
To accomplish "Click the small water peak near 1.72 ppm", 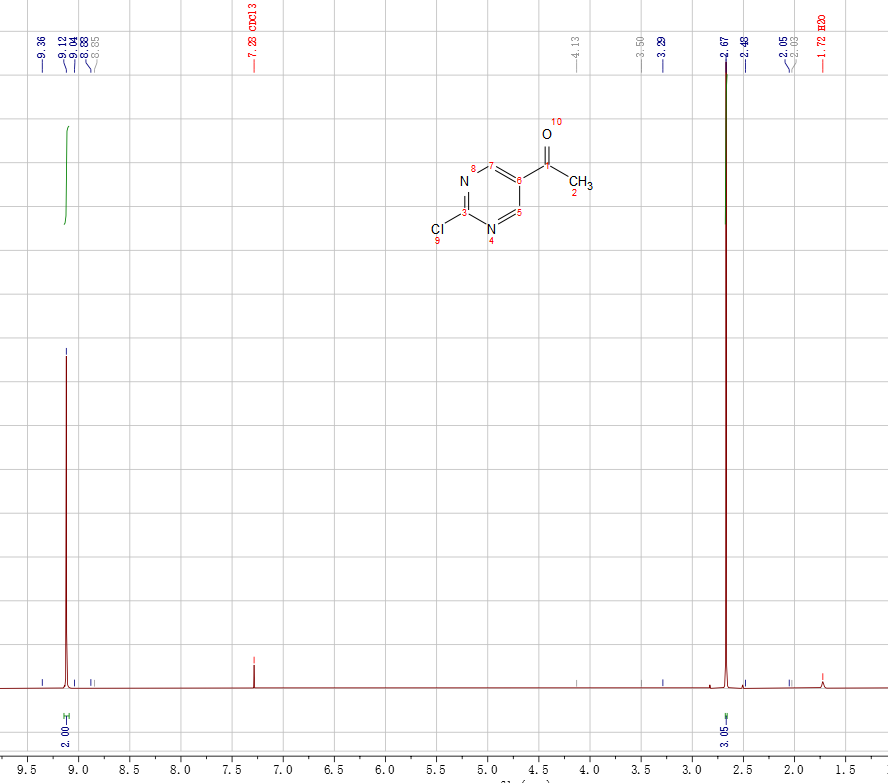I will pos(822,684).
